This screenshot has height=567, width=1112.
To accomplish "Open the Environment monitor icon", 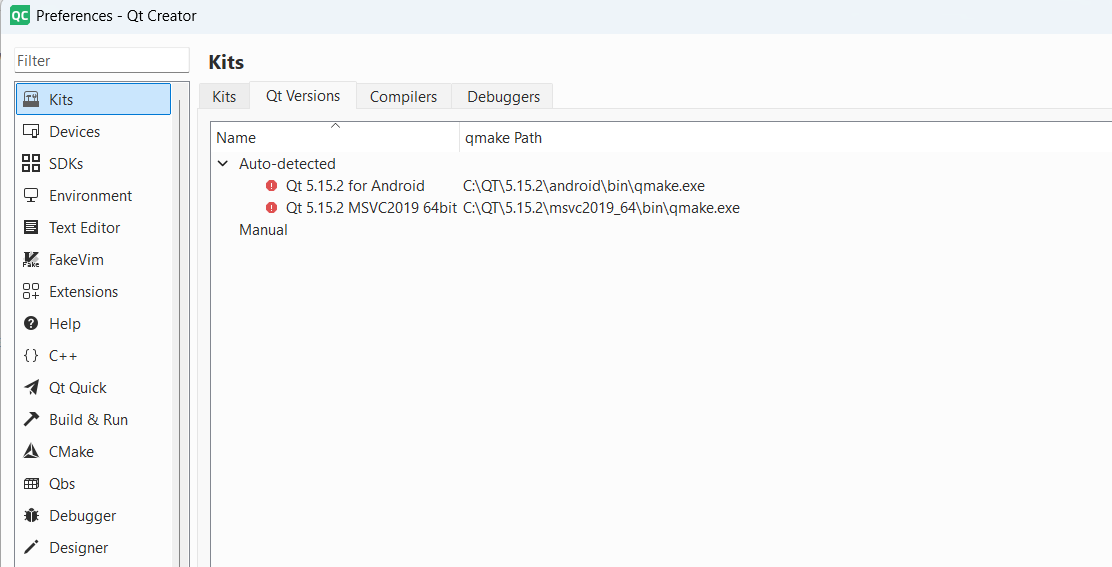I will 31,196.
